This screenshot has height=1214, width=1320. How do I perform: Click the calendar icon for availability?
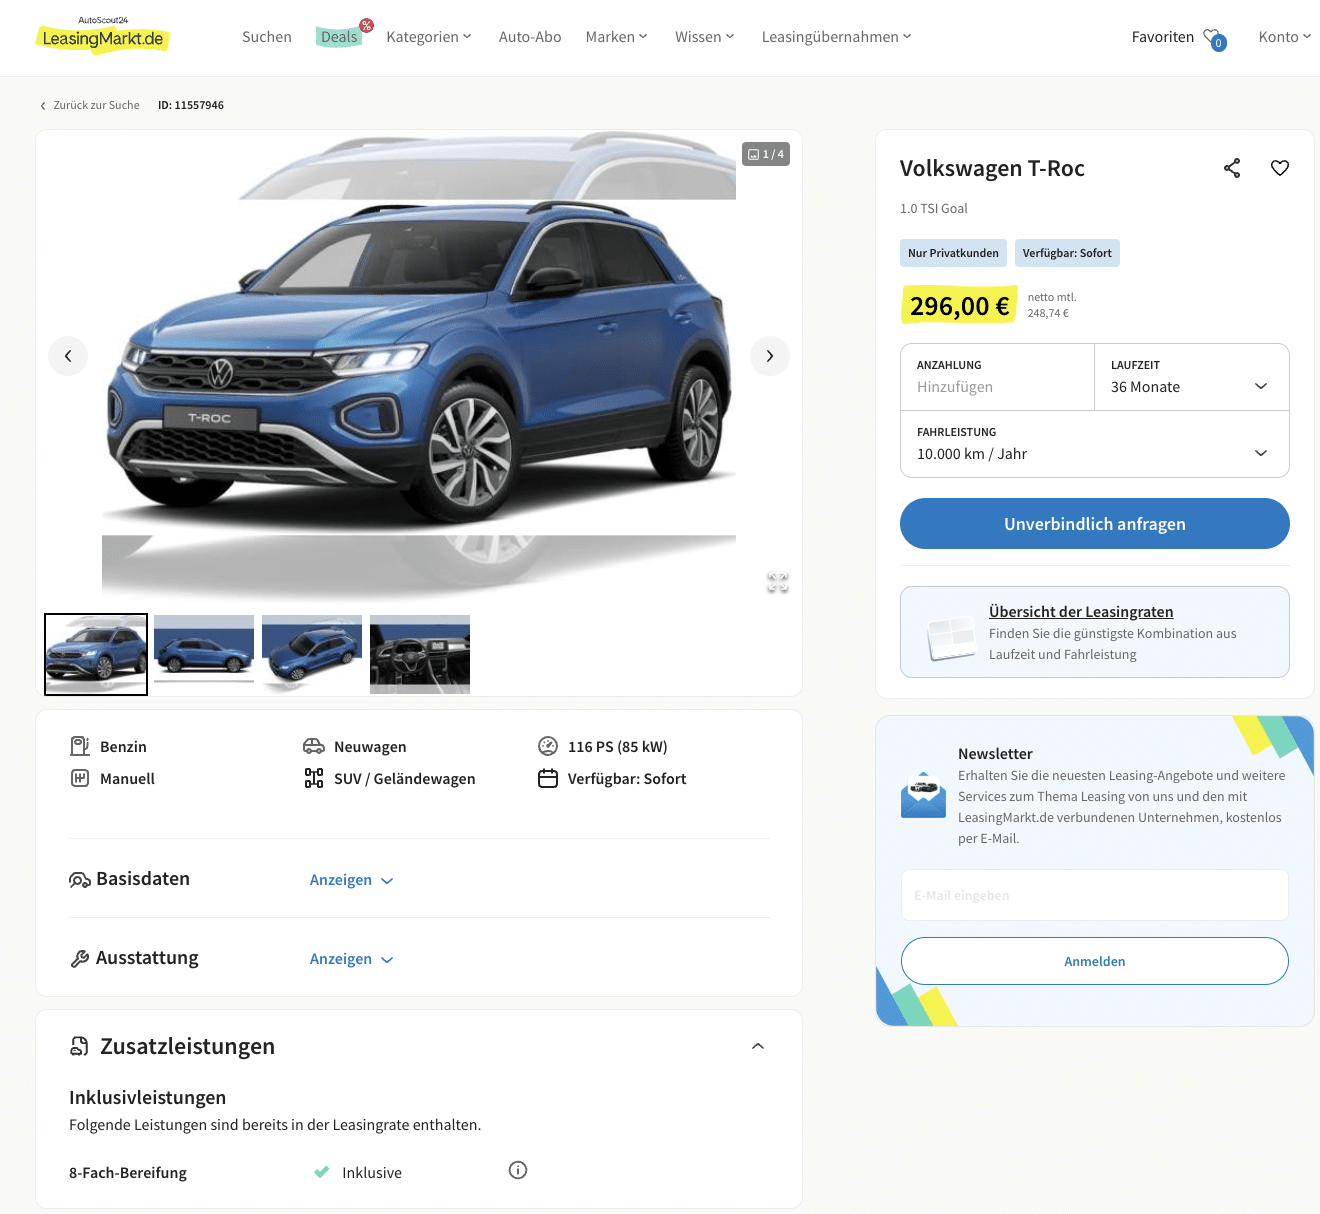pos(548,778)
